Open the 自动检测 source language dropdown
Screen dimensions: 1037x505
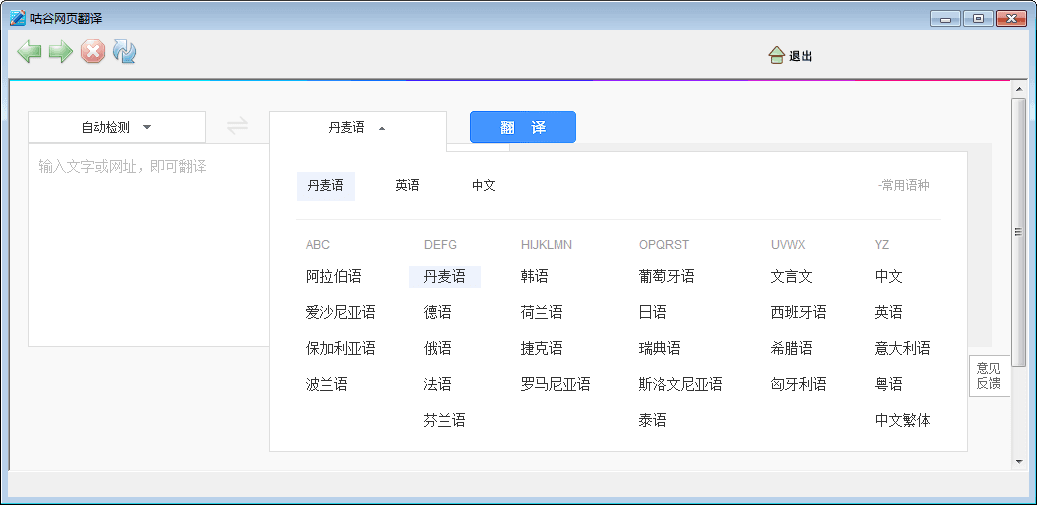pyautogui.click(x=117, y=127)
